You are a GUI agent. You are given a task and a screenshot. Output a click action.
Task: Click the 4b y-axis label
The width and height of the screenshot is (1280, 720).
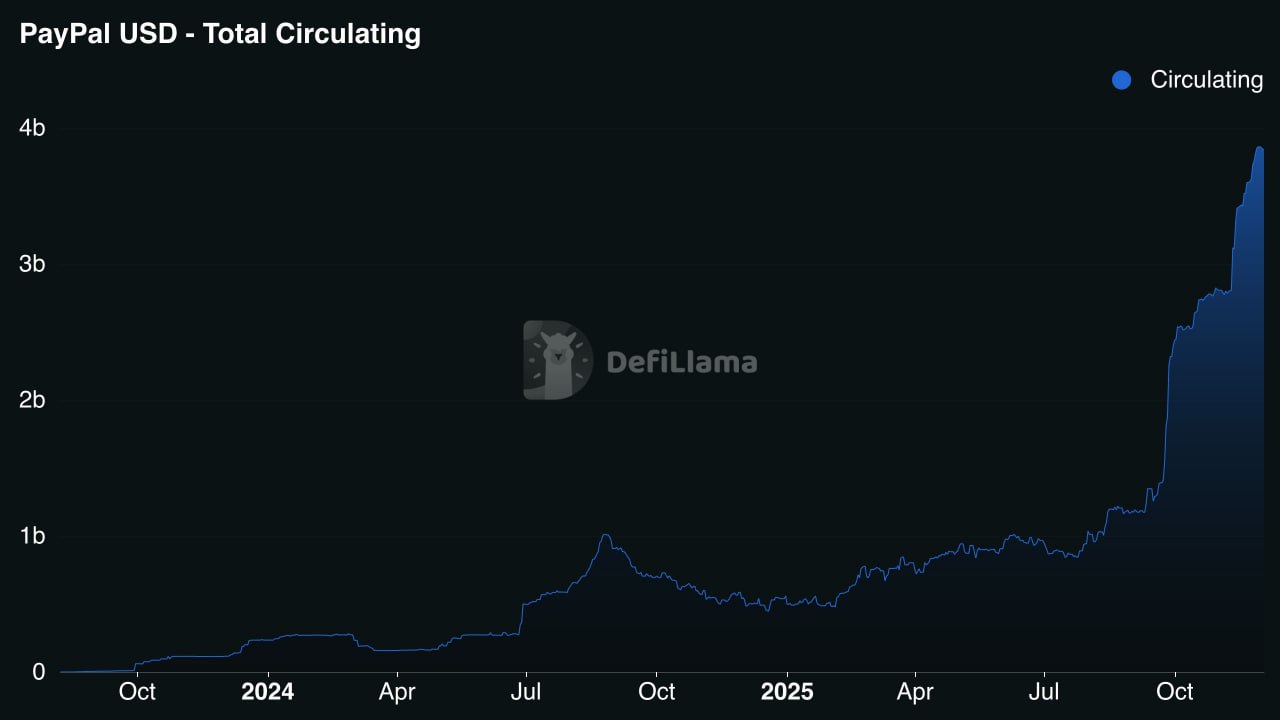(x=33, y=128)
